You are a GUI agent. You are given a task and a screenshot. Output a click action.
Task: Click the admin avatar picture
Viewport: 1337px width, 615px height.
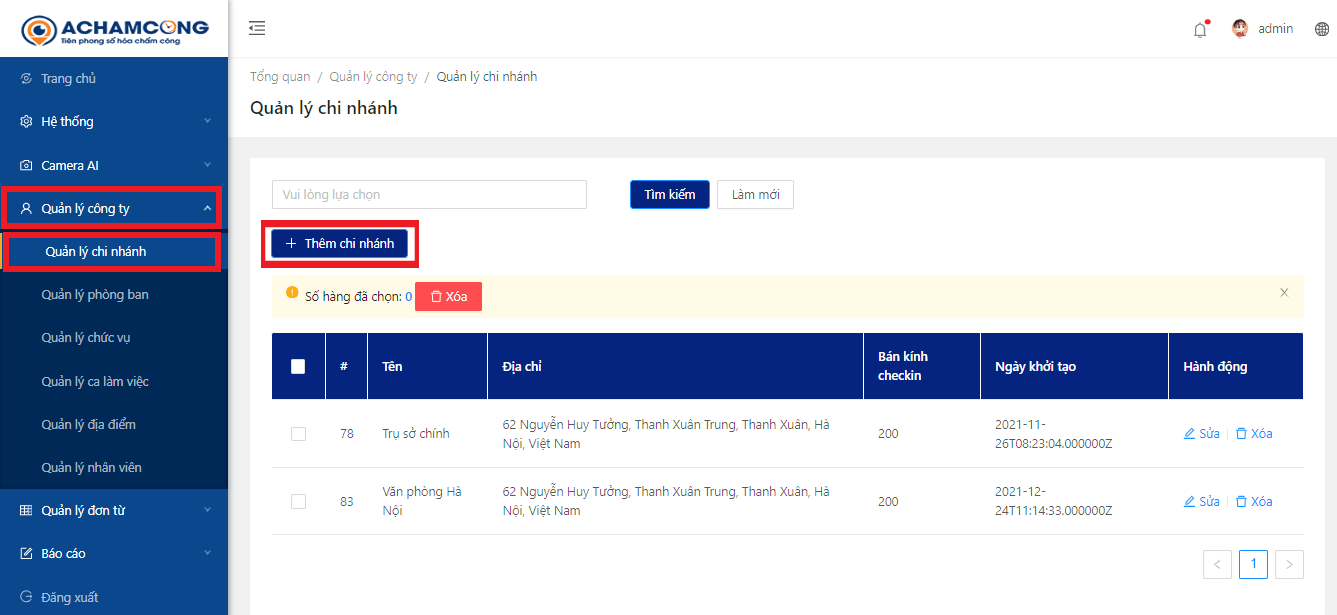tap(1240, 29)
